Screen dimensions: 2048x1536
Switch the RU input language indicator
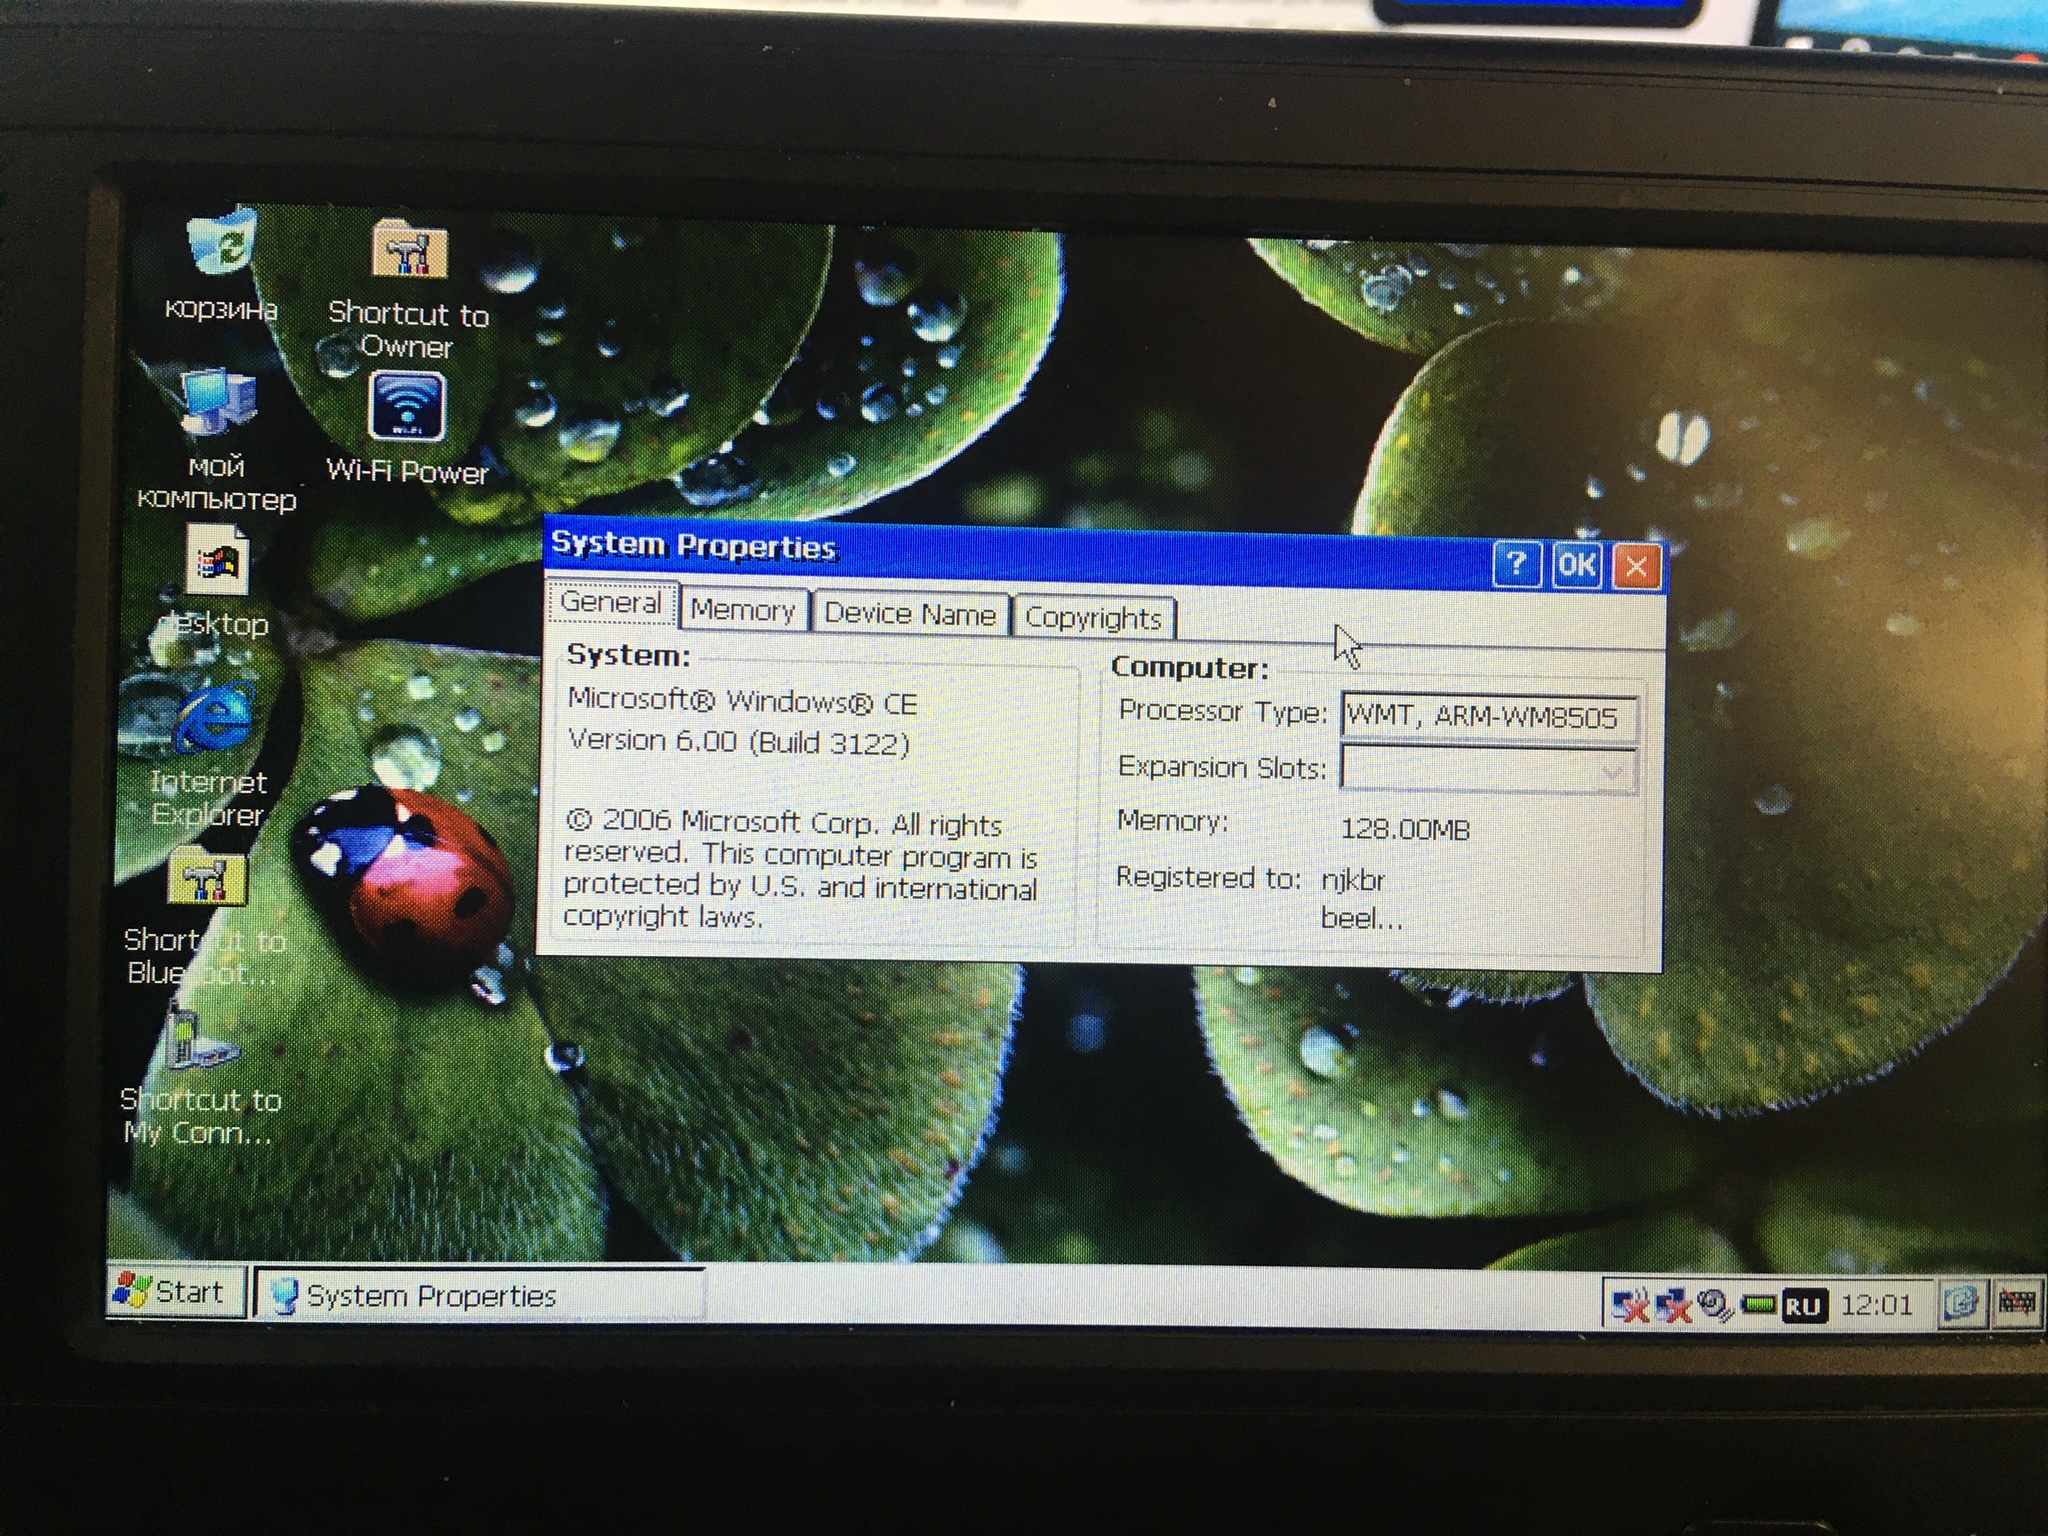(x=1804, y=1306)
